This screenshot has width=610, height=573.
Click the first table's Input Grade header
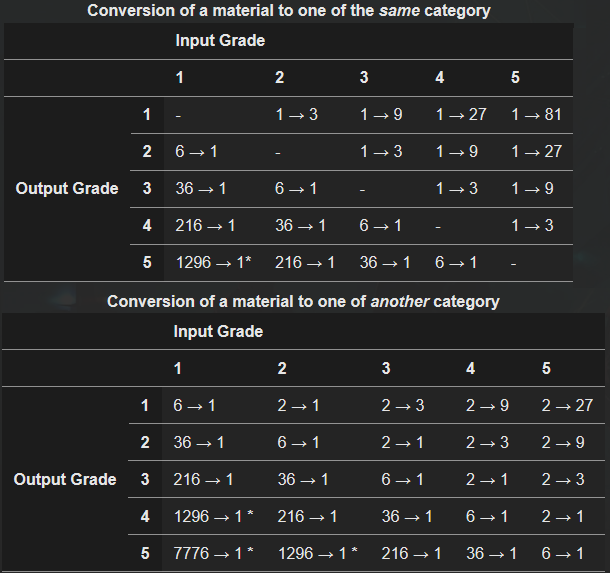[x=220, y=40]
